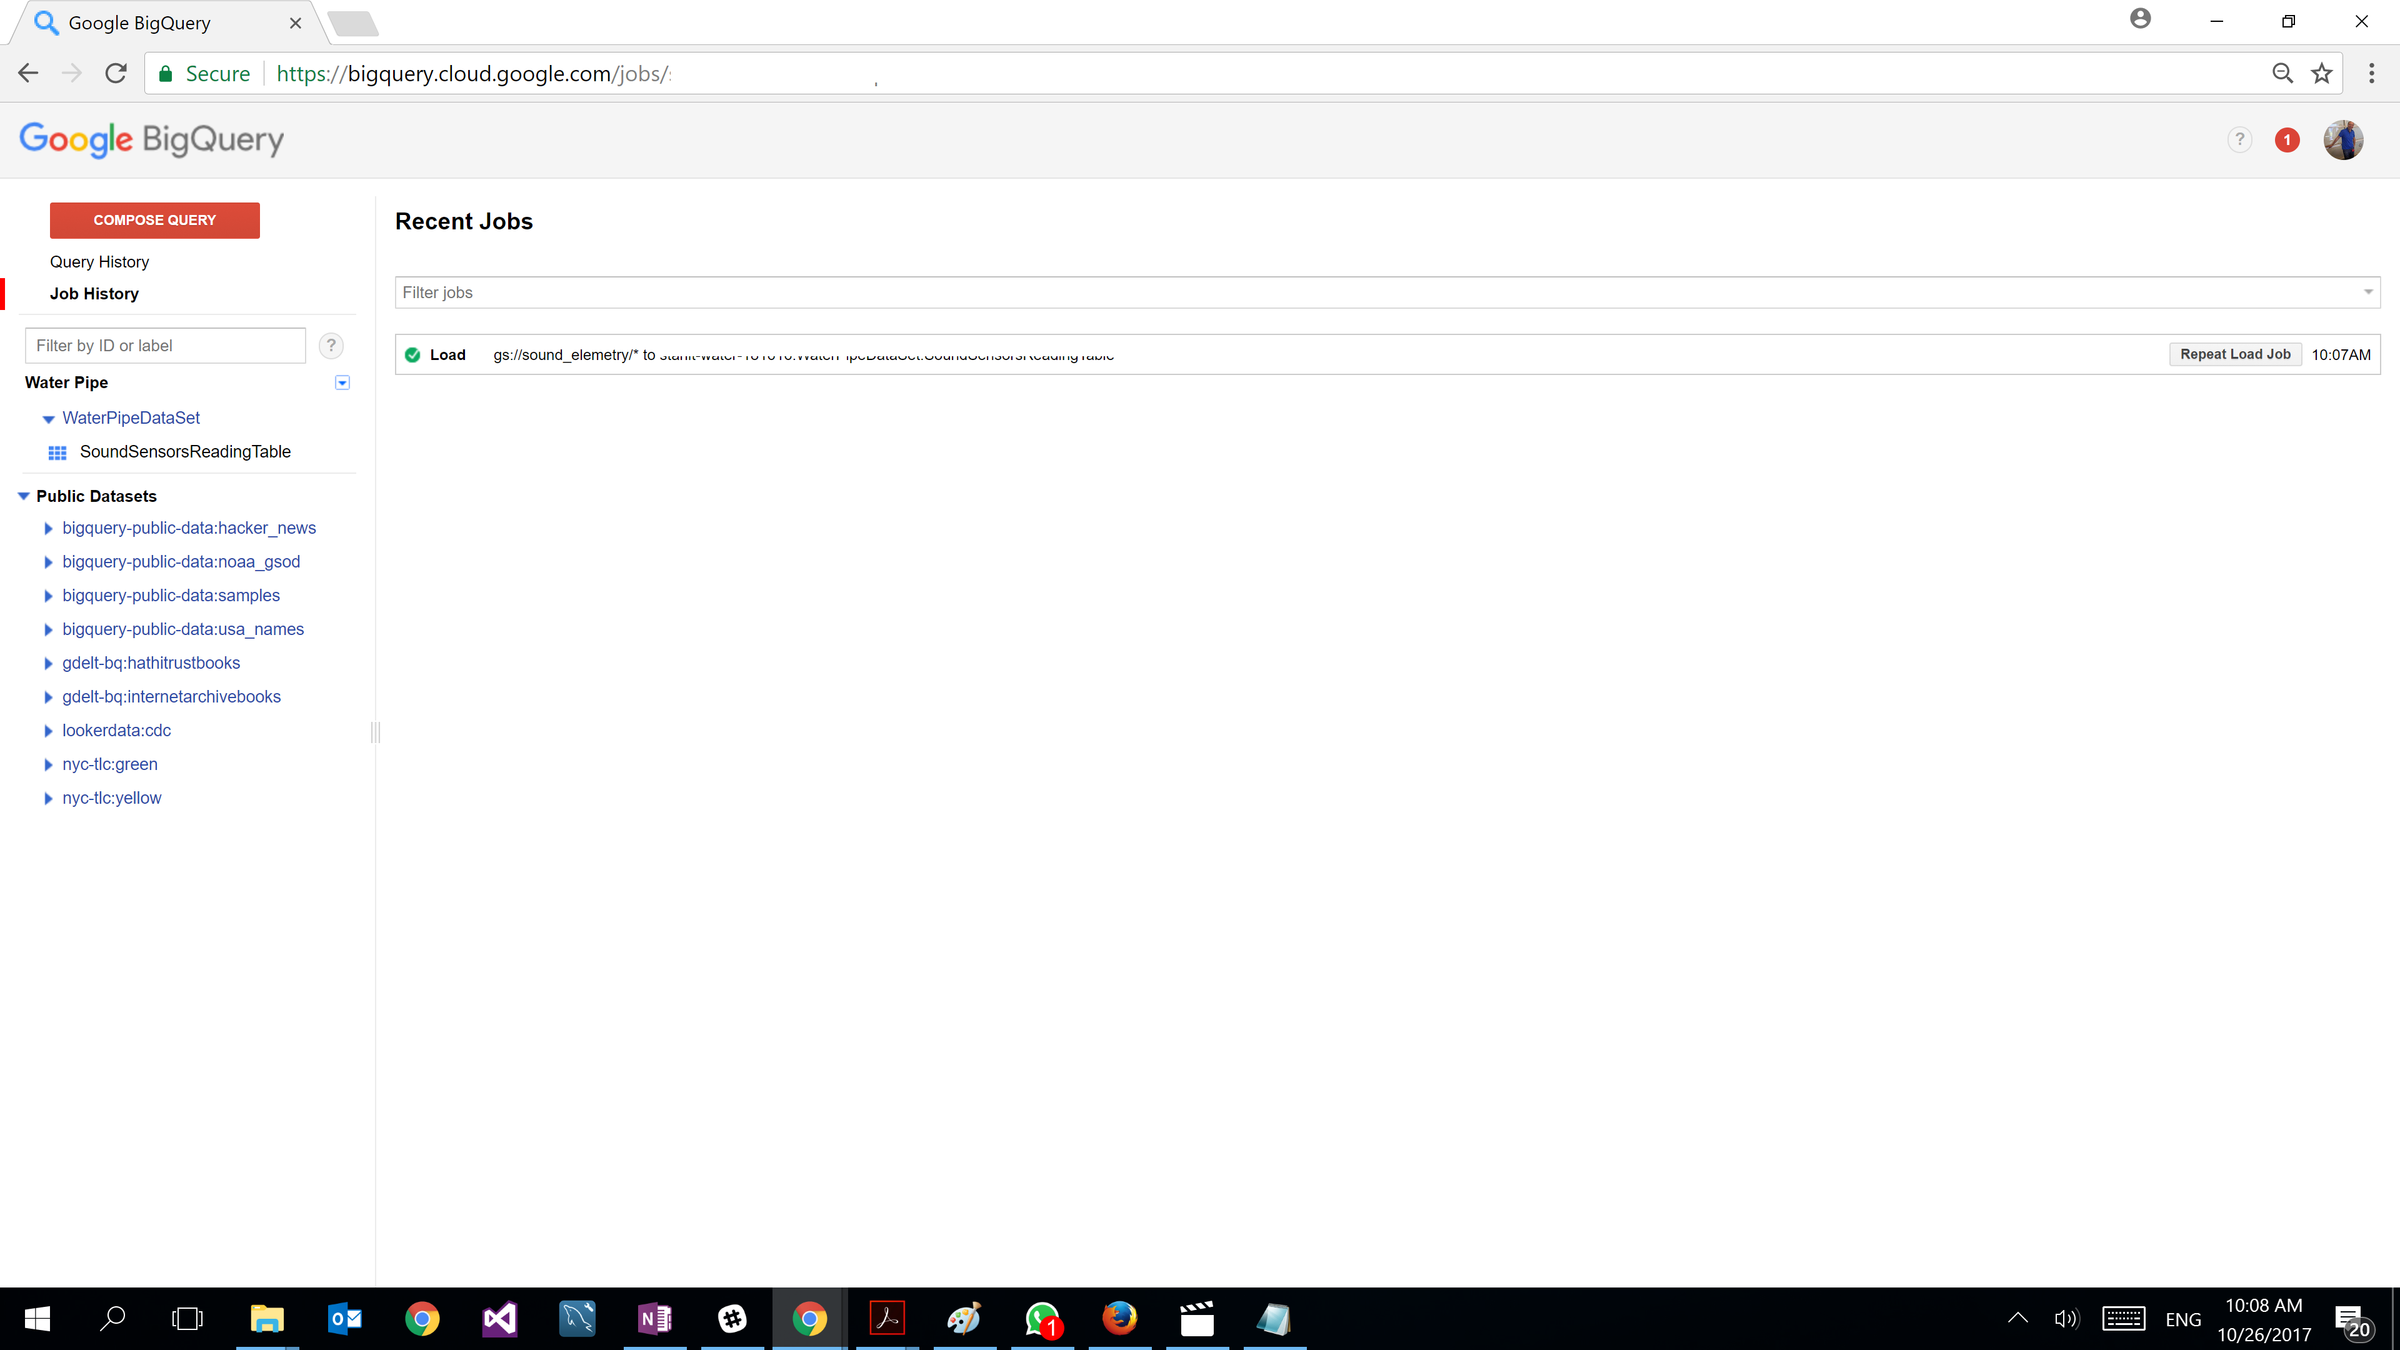Screen dimensions: 2400x1350
Task: Open the volume control in system tray
Action: (x=2066, y=1319)
